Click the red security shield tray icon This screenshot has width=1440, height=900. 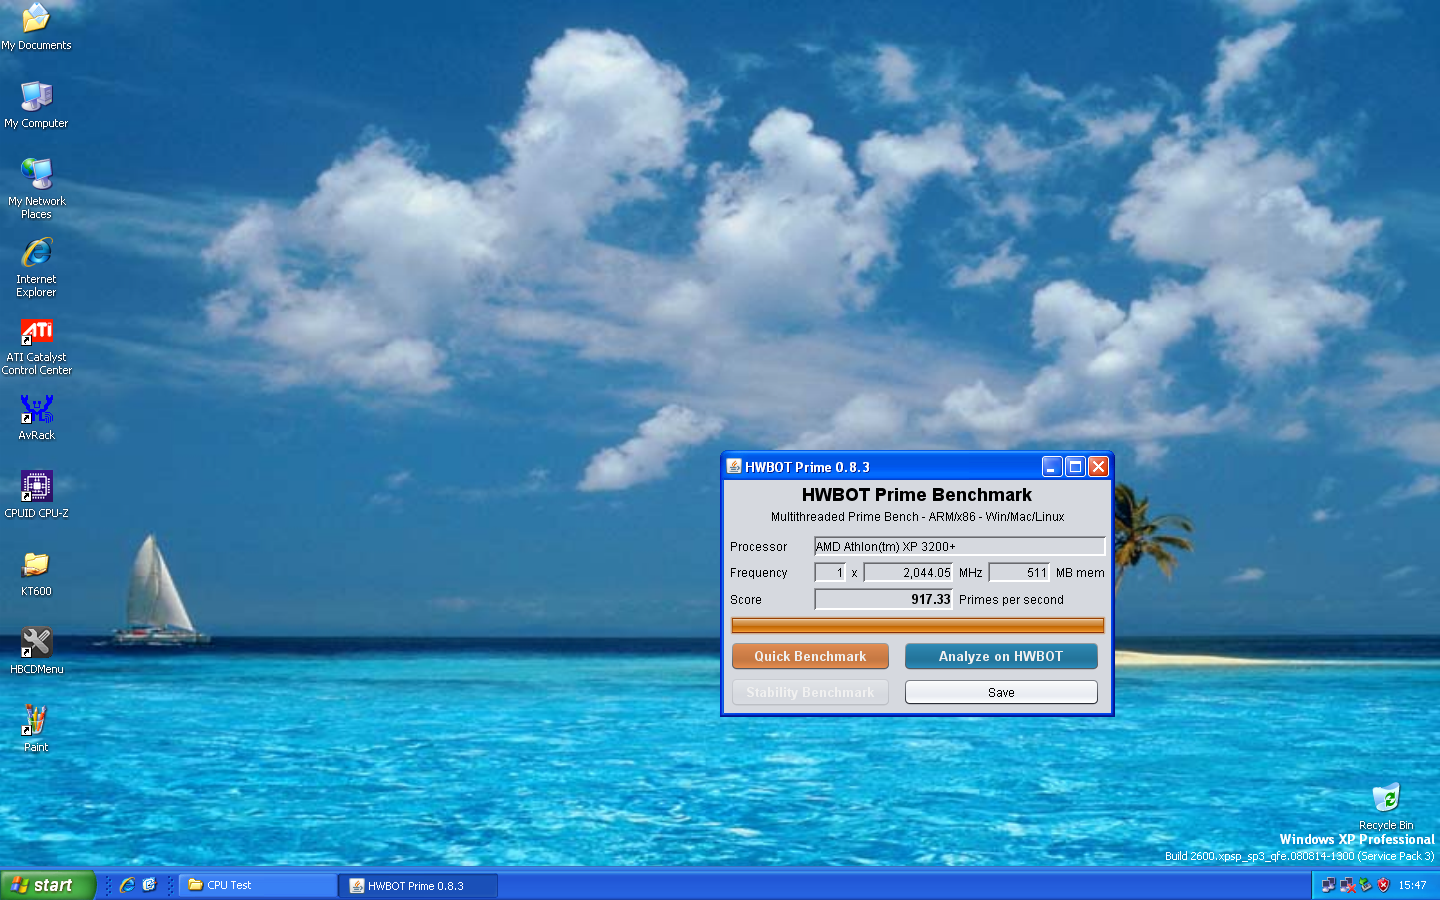click(1384, 885)
